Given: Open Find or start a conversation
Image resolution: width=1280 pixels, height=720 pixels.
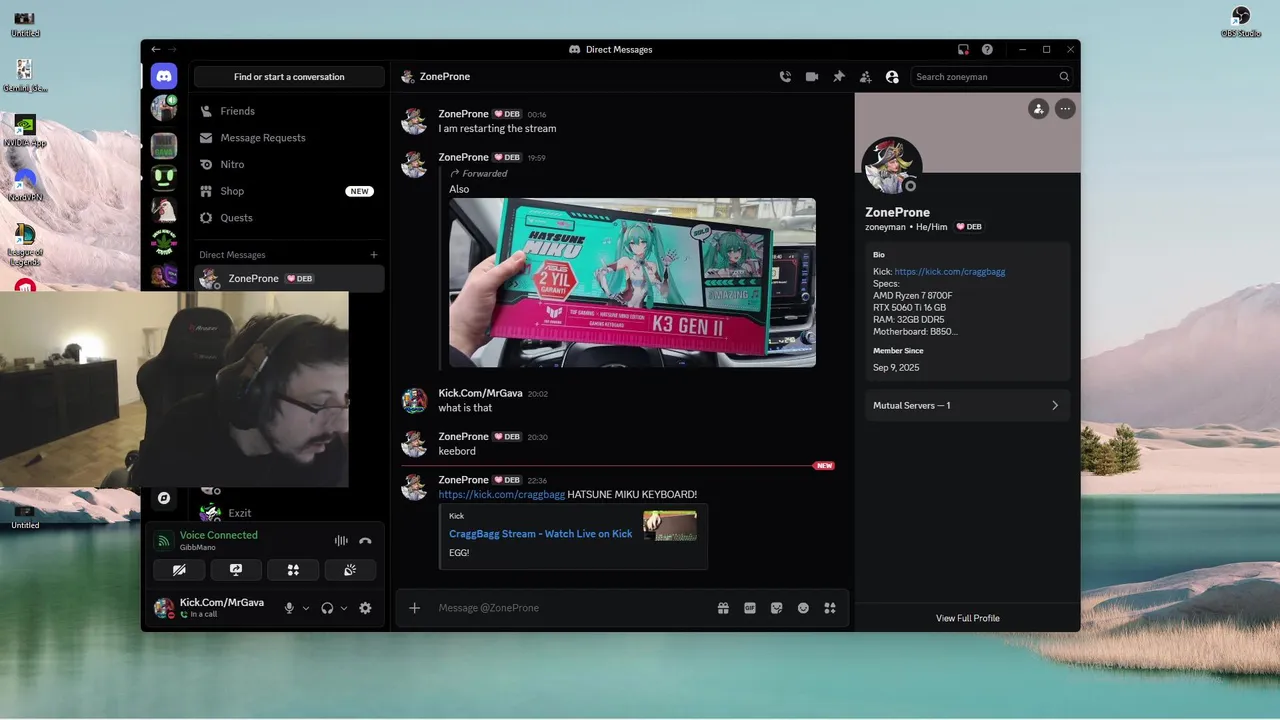Looking at the screenshot, I should [289, 77].
